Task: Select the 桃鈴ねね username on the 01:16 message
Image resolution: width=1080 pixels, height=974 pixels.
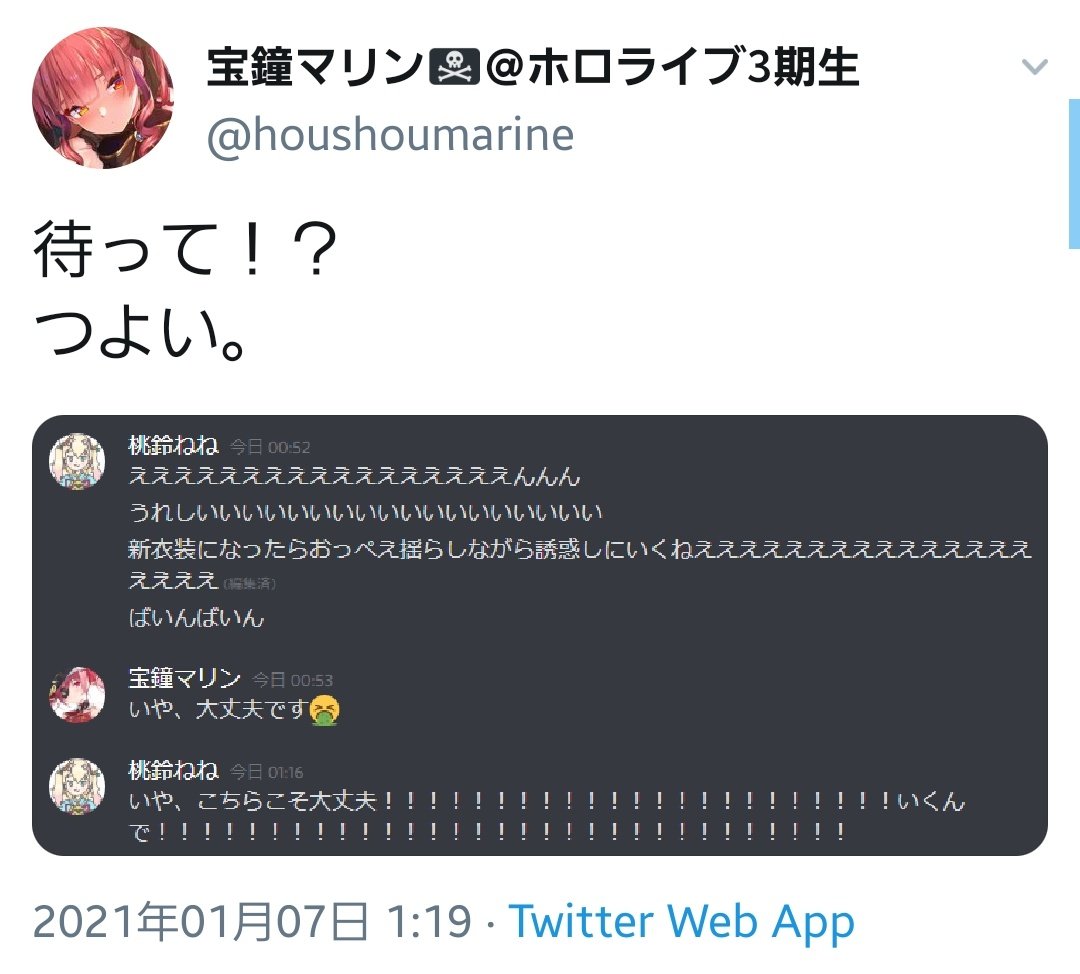Action: coord(174,770)
